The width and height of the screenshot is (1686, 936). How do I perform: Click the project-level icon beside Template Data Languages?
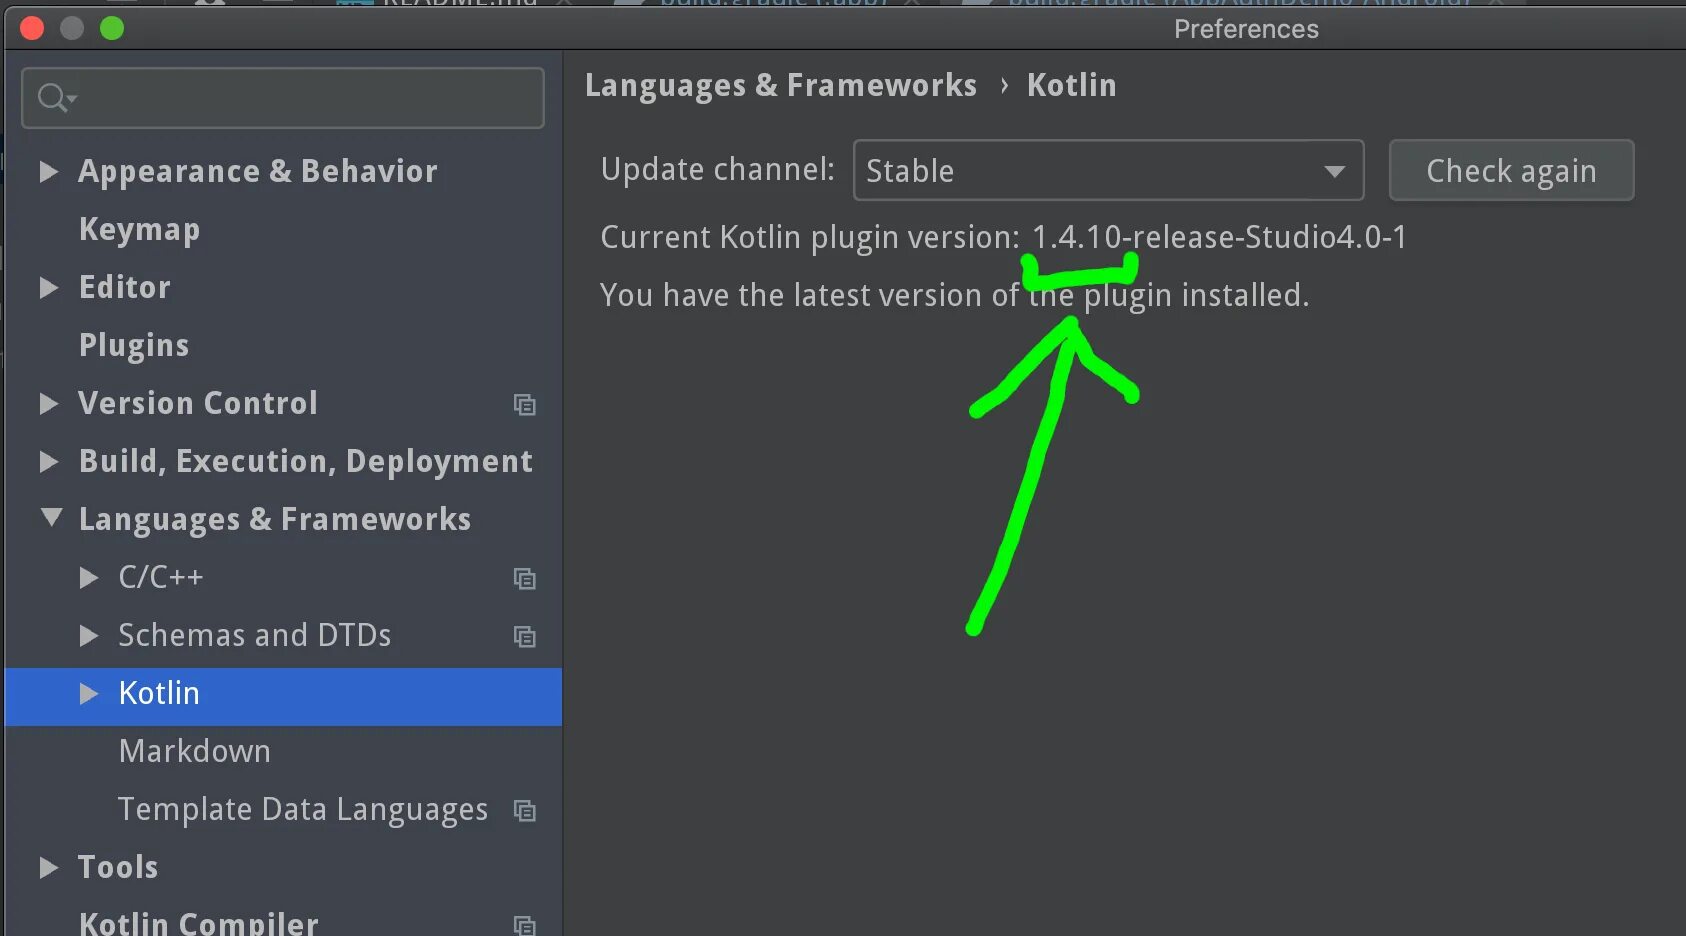pyautogui.click(x=525, y=810)
